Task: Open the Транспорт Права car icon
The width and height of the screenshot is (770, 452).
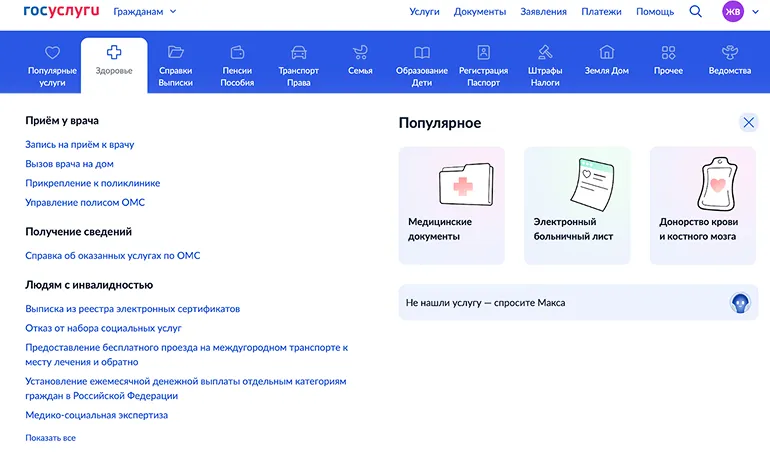Action: 299,52
